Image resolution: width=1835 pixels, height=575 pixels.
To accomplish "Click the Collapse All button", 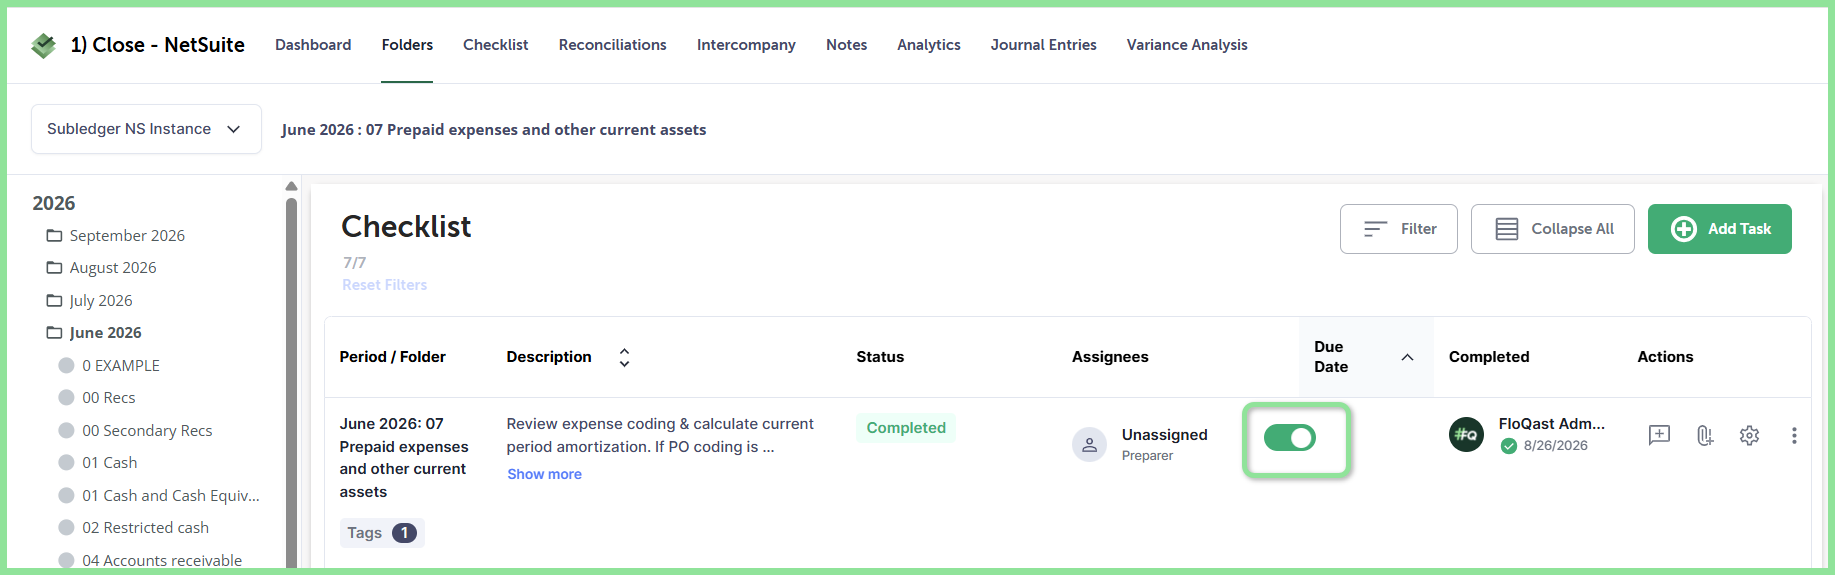I will tap(1553, 229).
